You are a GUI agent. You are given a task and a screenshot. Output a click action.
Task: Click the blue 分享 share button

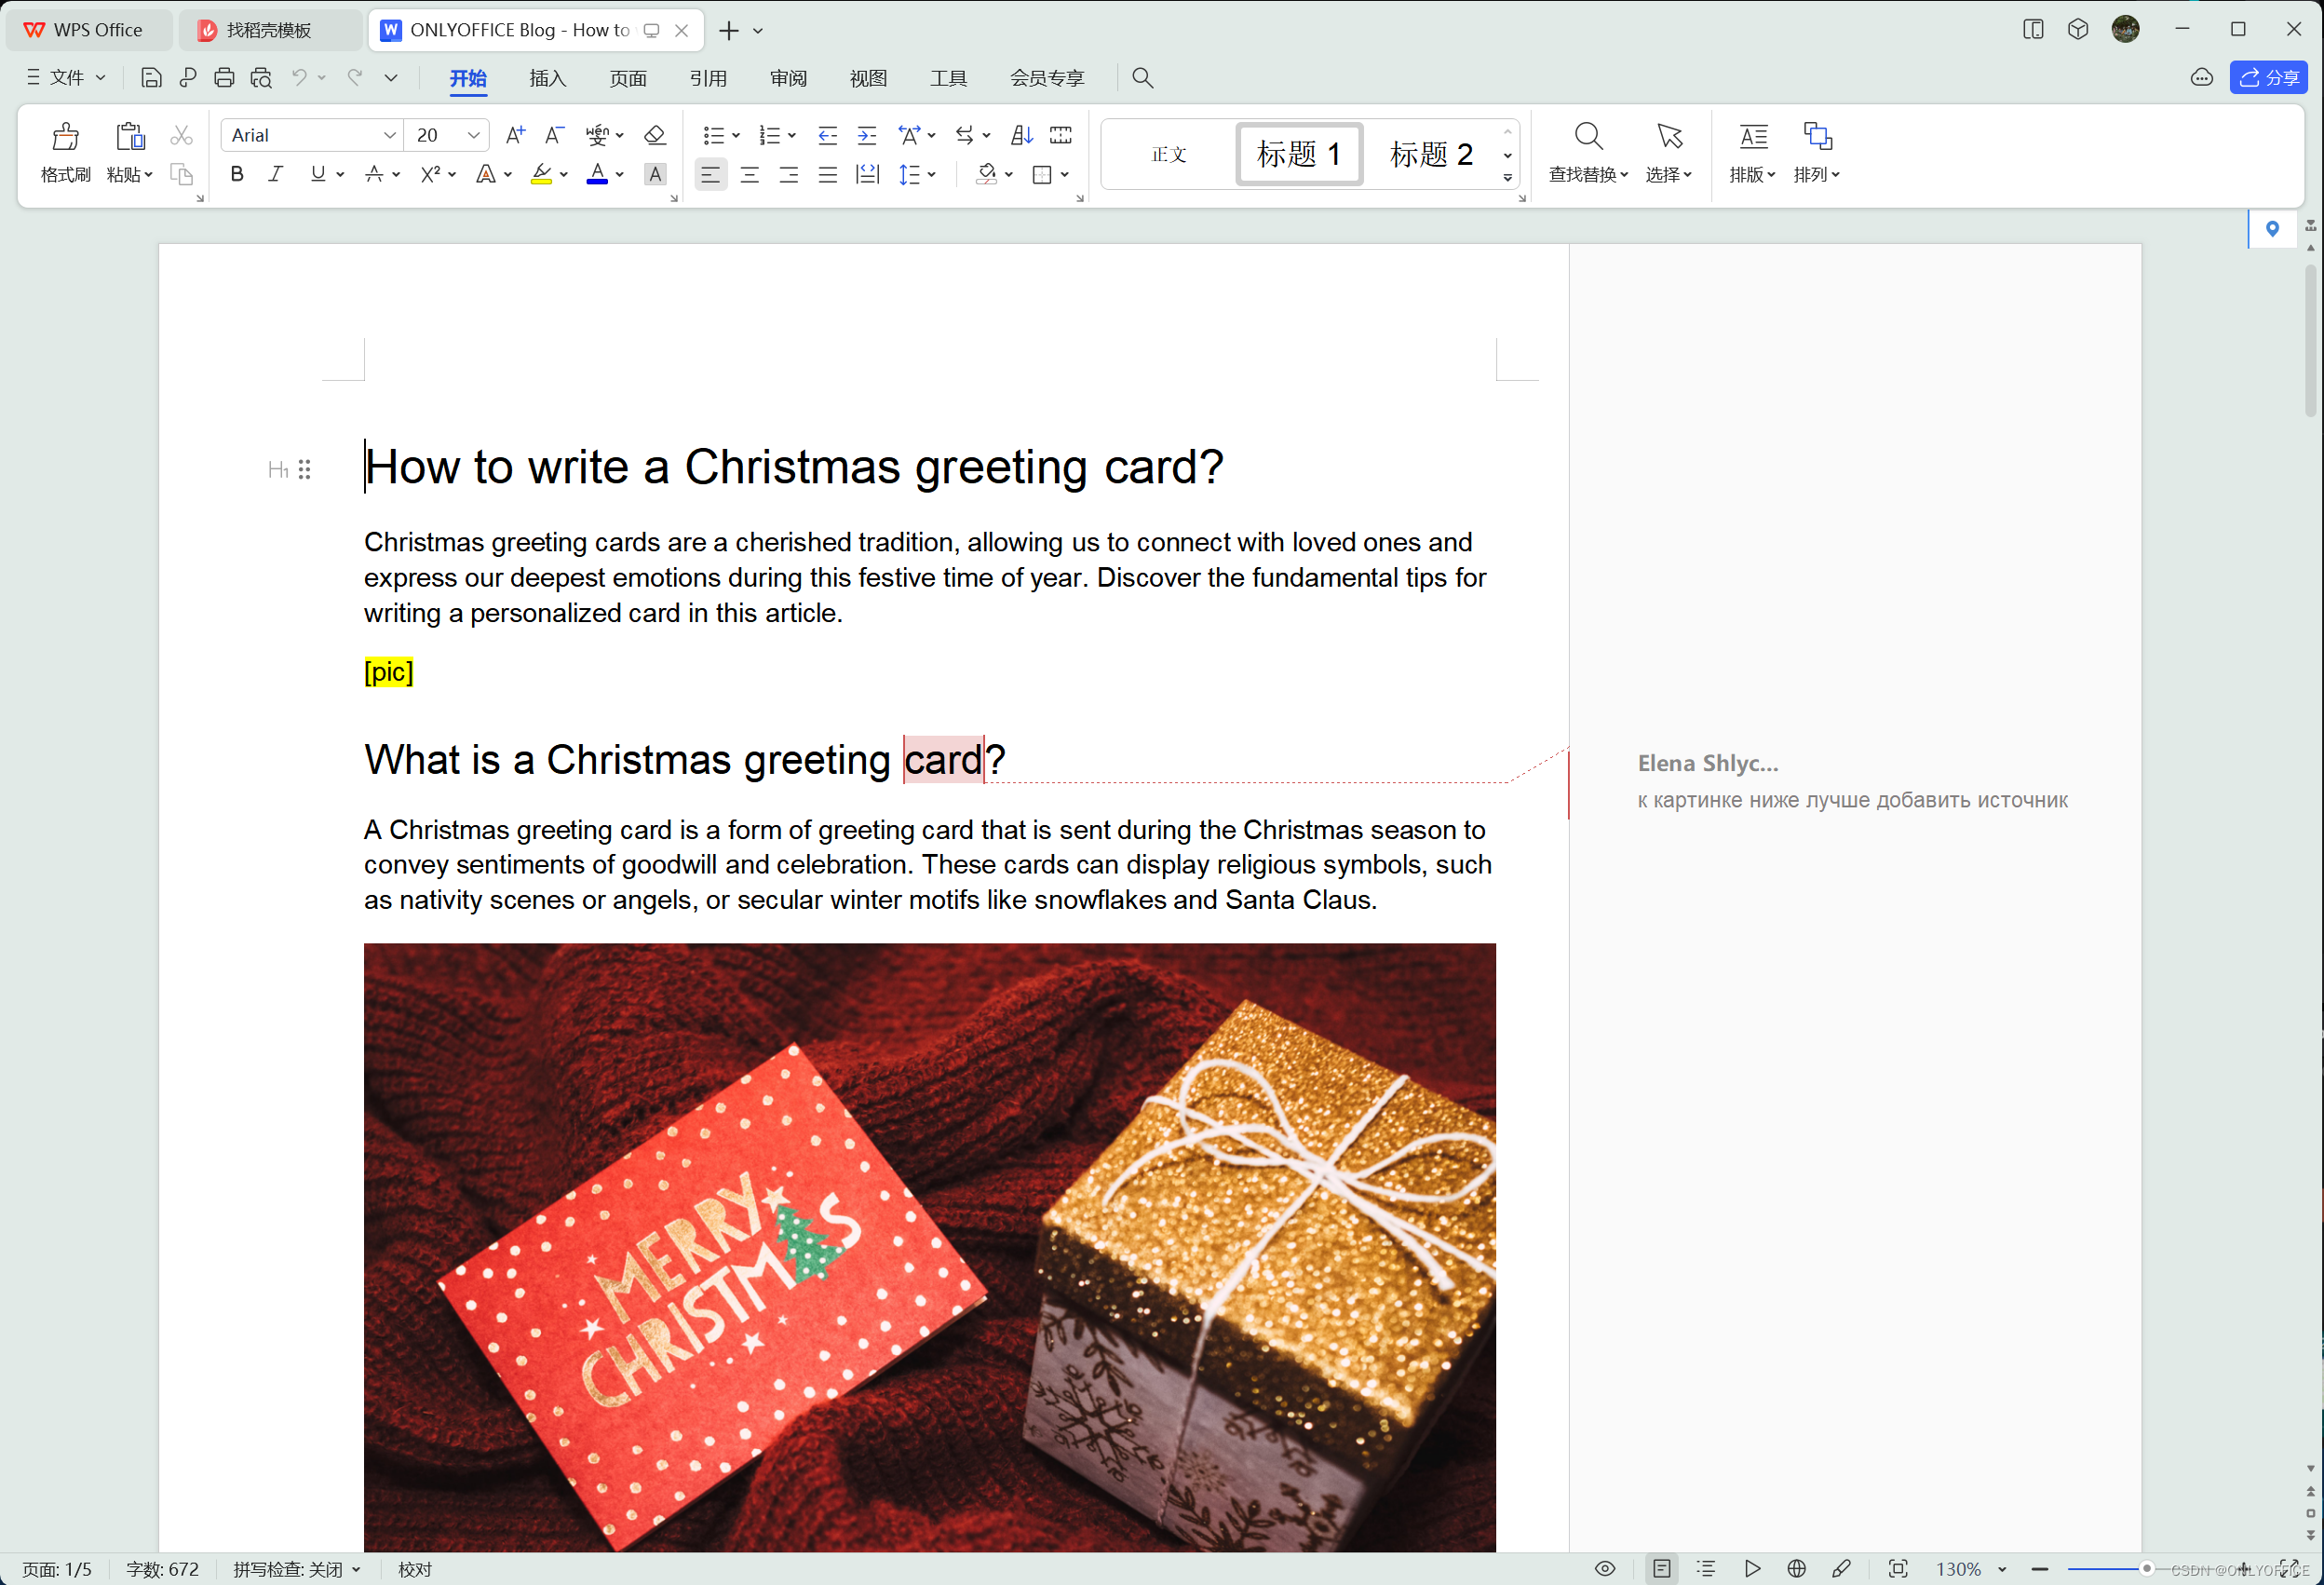(2267, 78)
